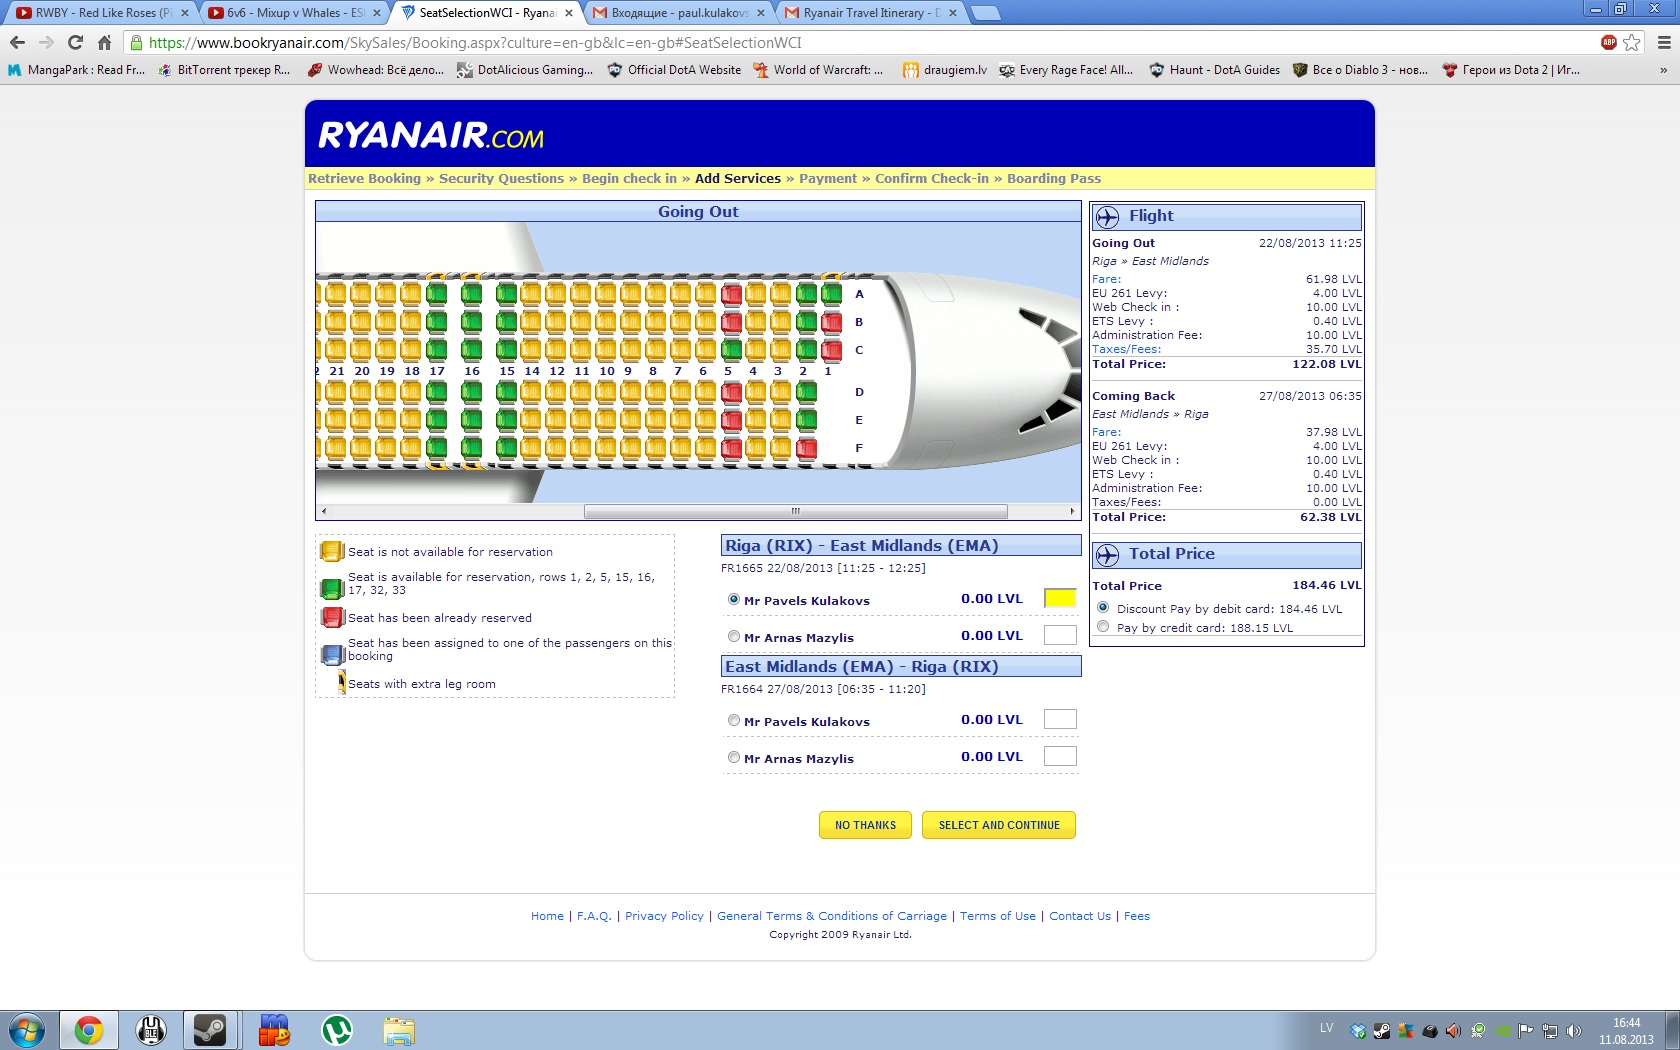This screenshot has height=1050, width=1680.
Task: Pick green seat 5C on the seat map
Action: 731,350
